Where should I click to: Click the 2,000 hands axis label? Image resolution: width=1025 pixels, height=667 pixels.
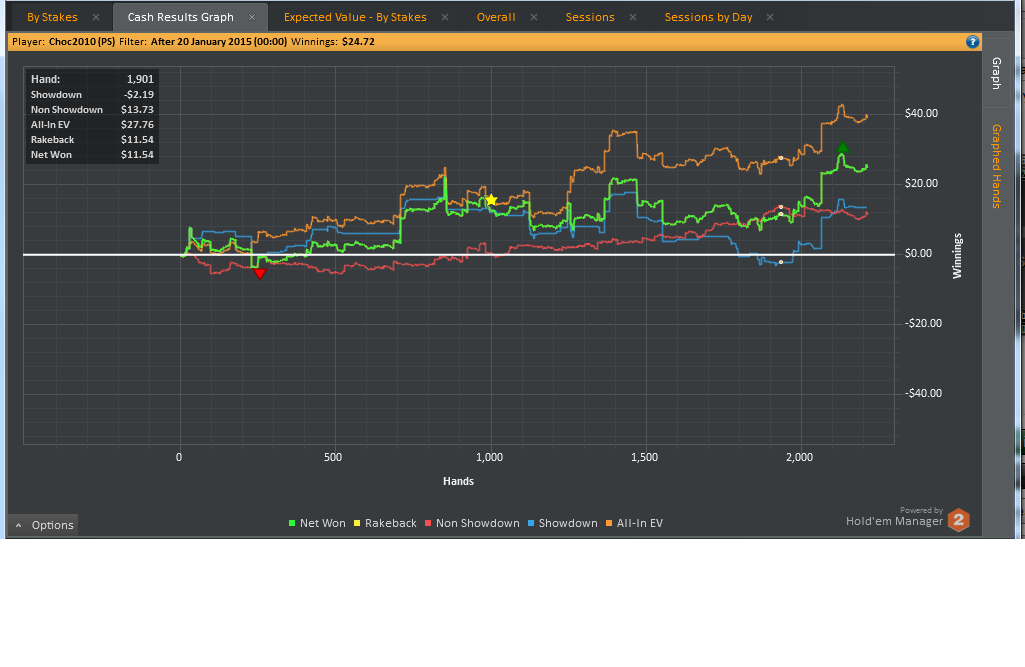pos(799,457)
